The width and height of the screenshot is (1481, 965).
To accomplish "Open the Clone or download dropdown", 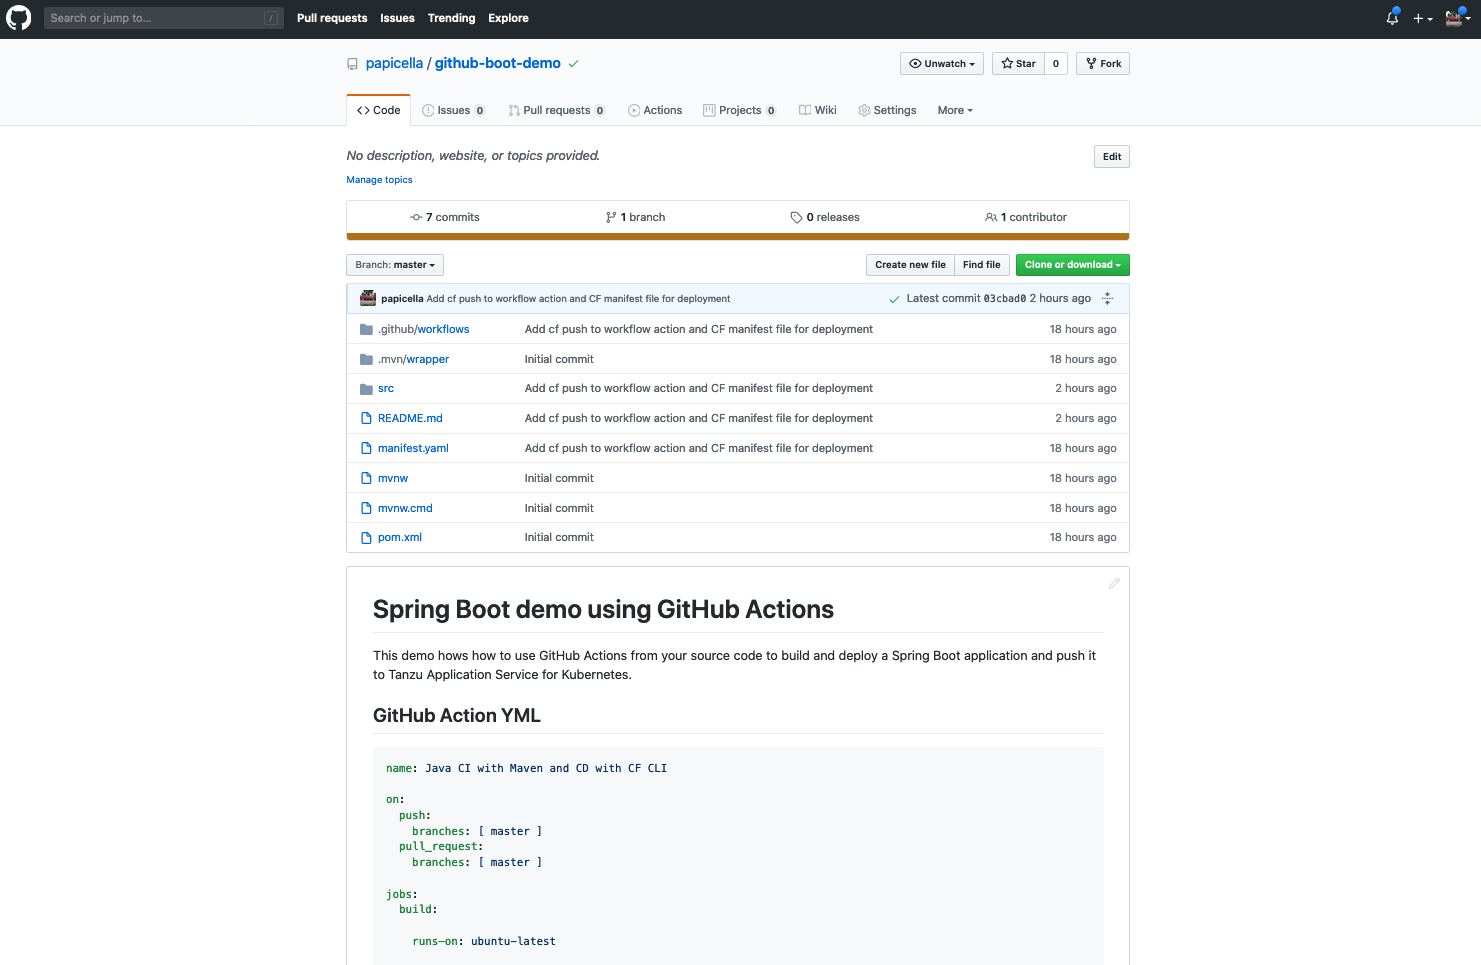I will coord(1072,265).
